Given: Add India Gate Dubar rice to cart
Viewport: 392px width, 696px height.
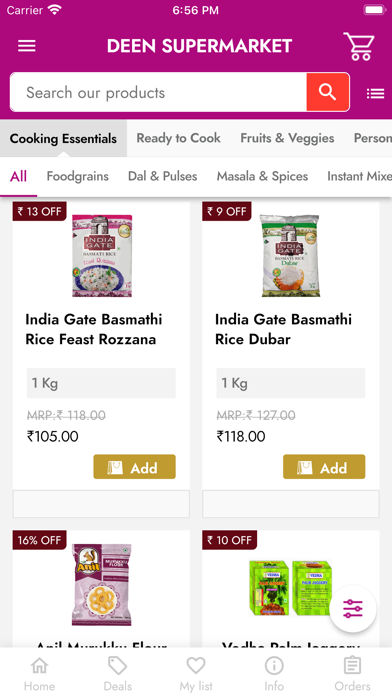Looking at the screenshot, I should click(324, 467).
